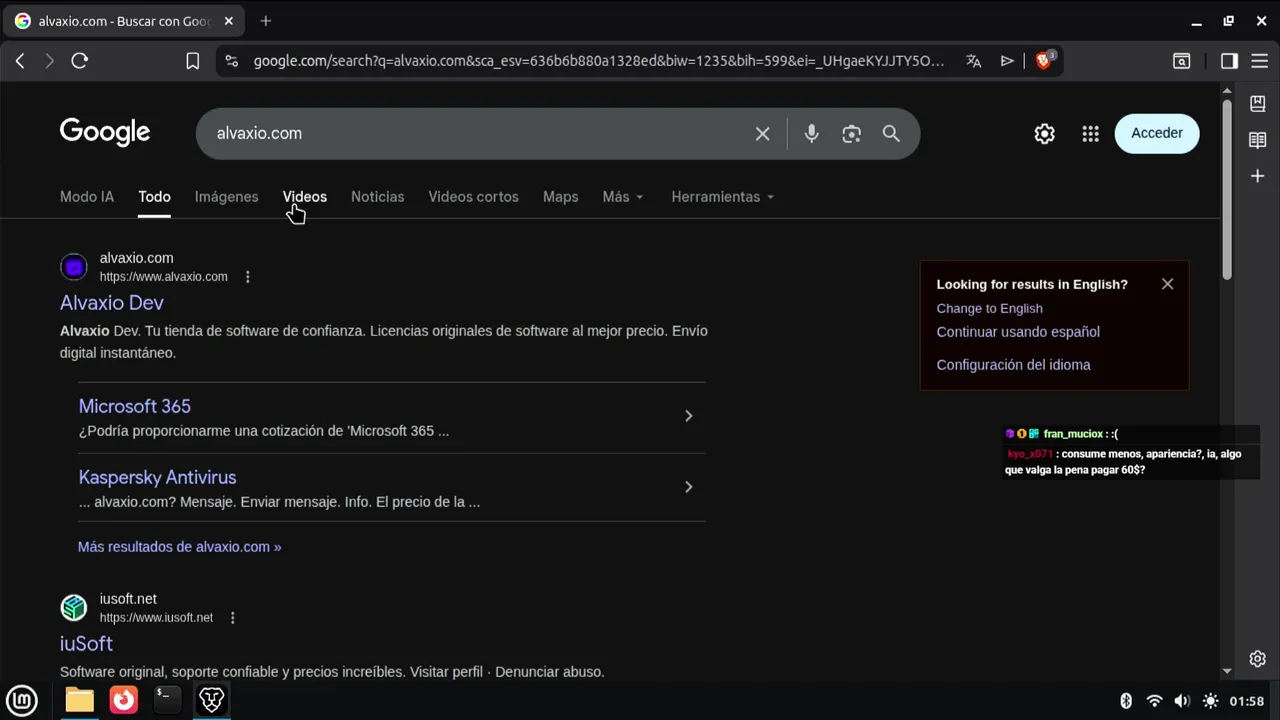The width and height of the screenshot is (1280, 720).
Task: Open the sidebar reading list icon
Action: [1258, 140]
